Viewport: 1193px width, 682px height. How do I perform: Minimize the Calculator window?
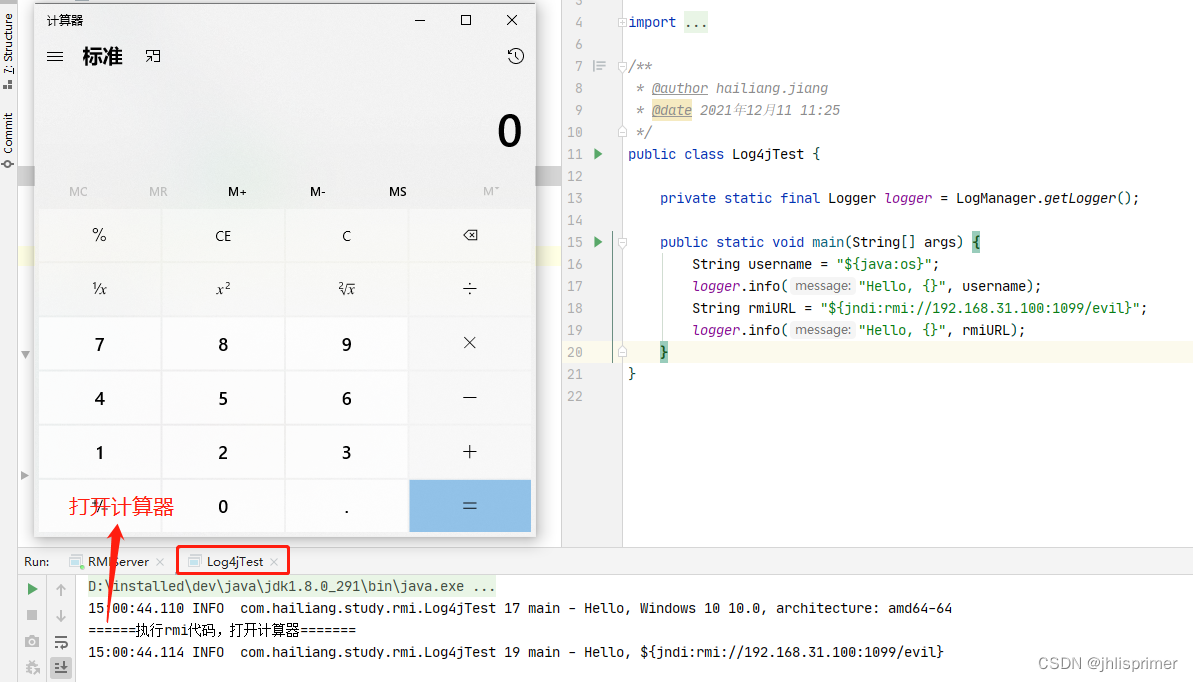420,21
